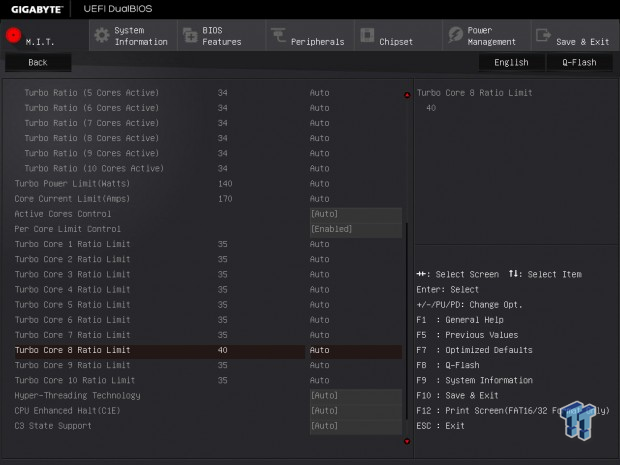620x465 pixels.
Task: Click the BIOS Features chip icon
Action: [x=190, y=36]
